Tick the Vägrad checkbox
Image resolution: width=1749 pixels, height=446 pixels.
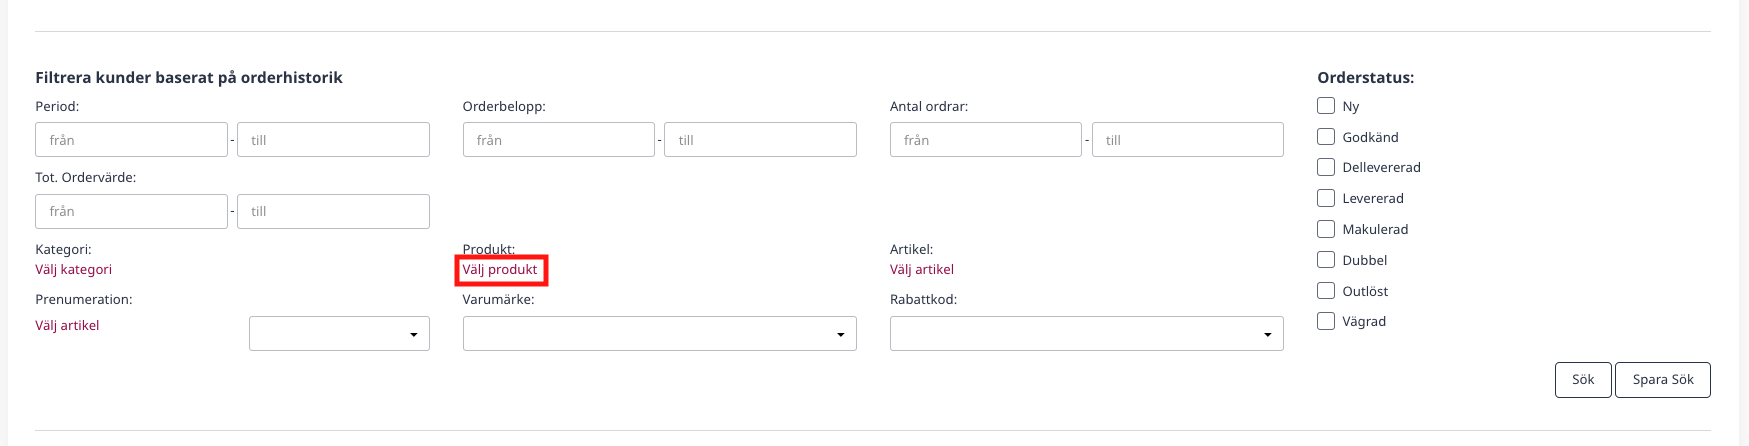(x=1326, y=321)
